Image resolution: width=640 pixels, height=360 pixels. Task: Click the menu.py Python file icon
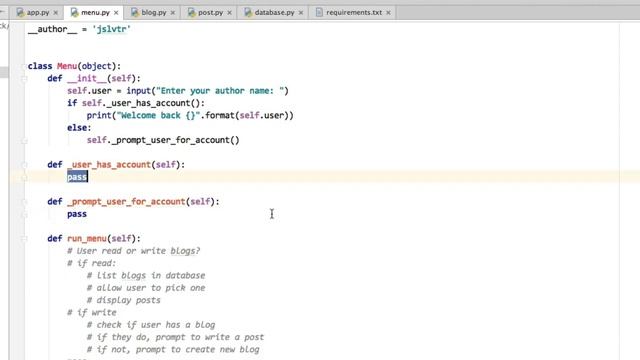[74, 13]
